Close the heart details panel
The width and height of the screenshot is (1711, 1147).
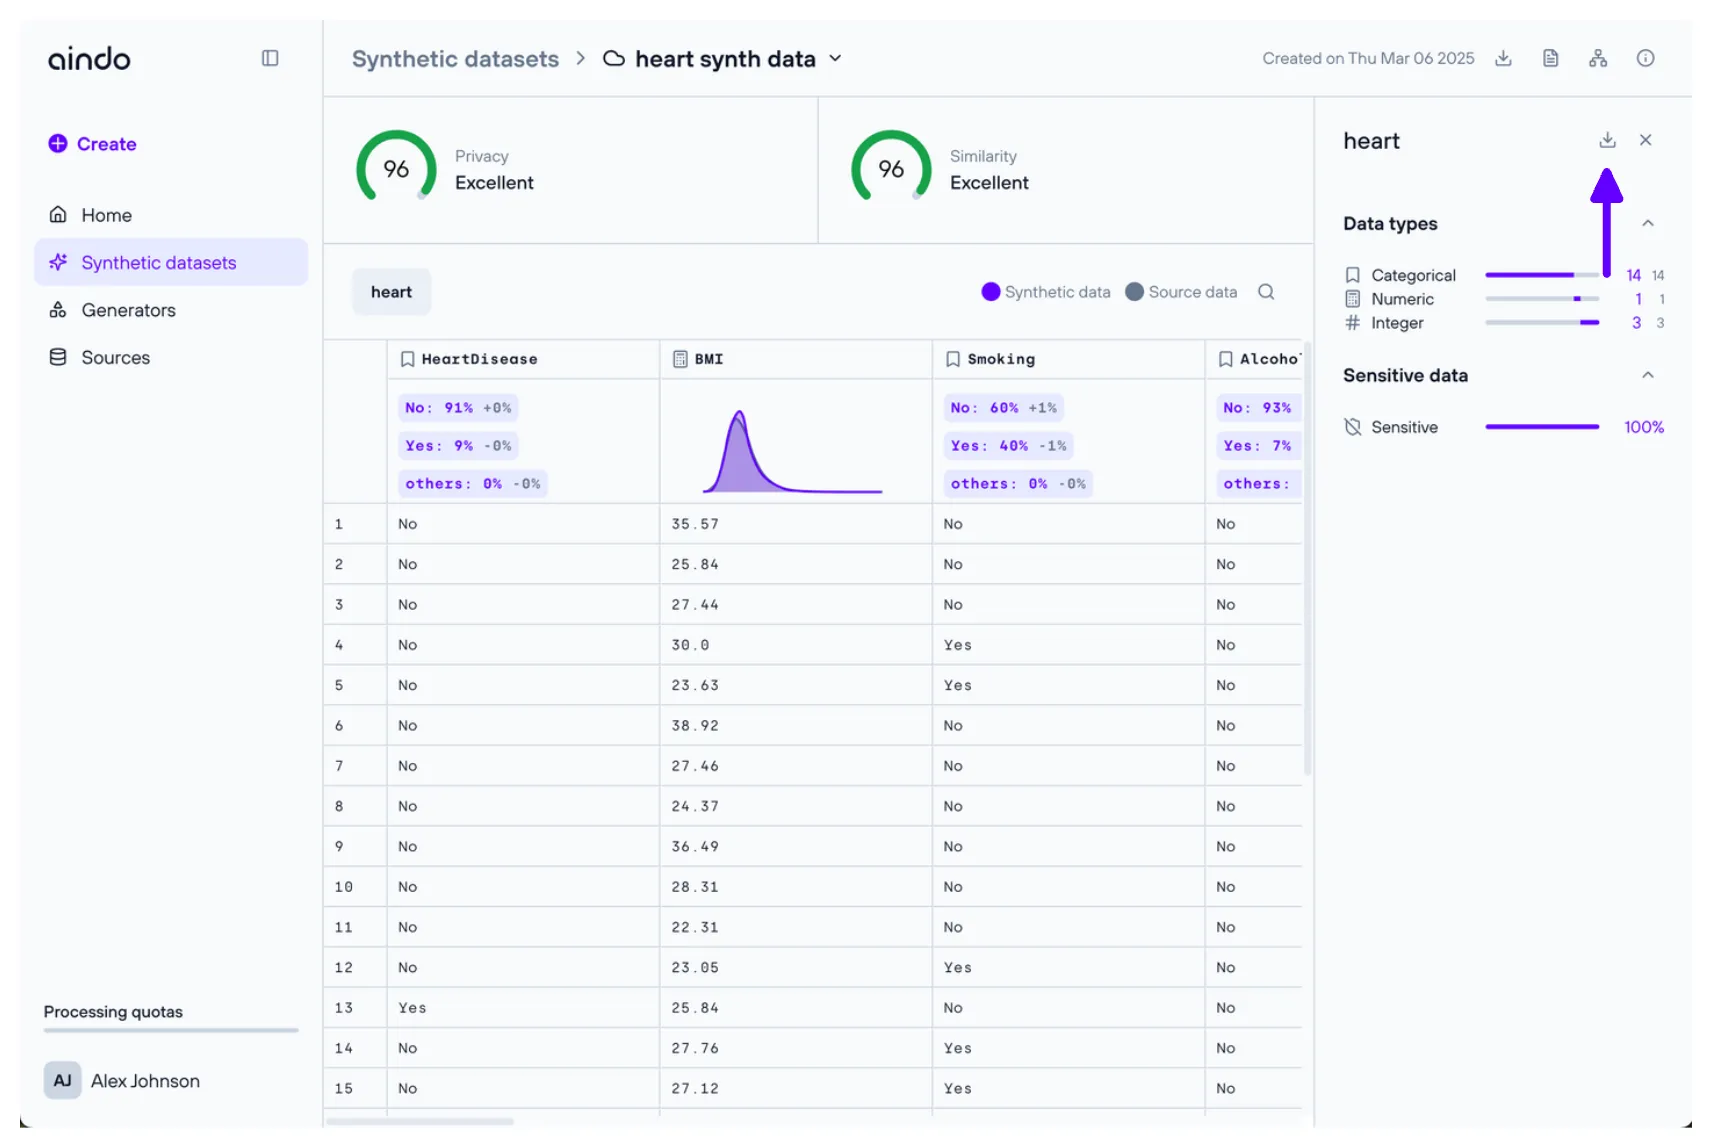tap(1645, 140)
